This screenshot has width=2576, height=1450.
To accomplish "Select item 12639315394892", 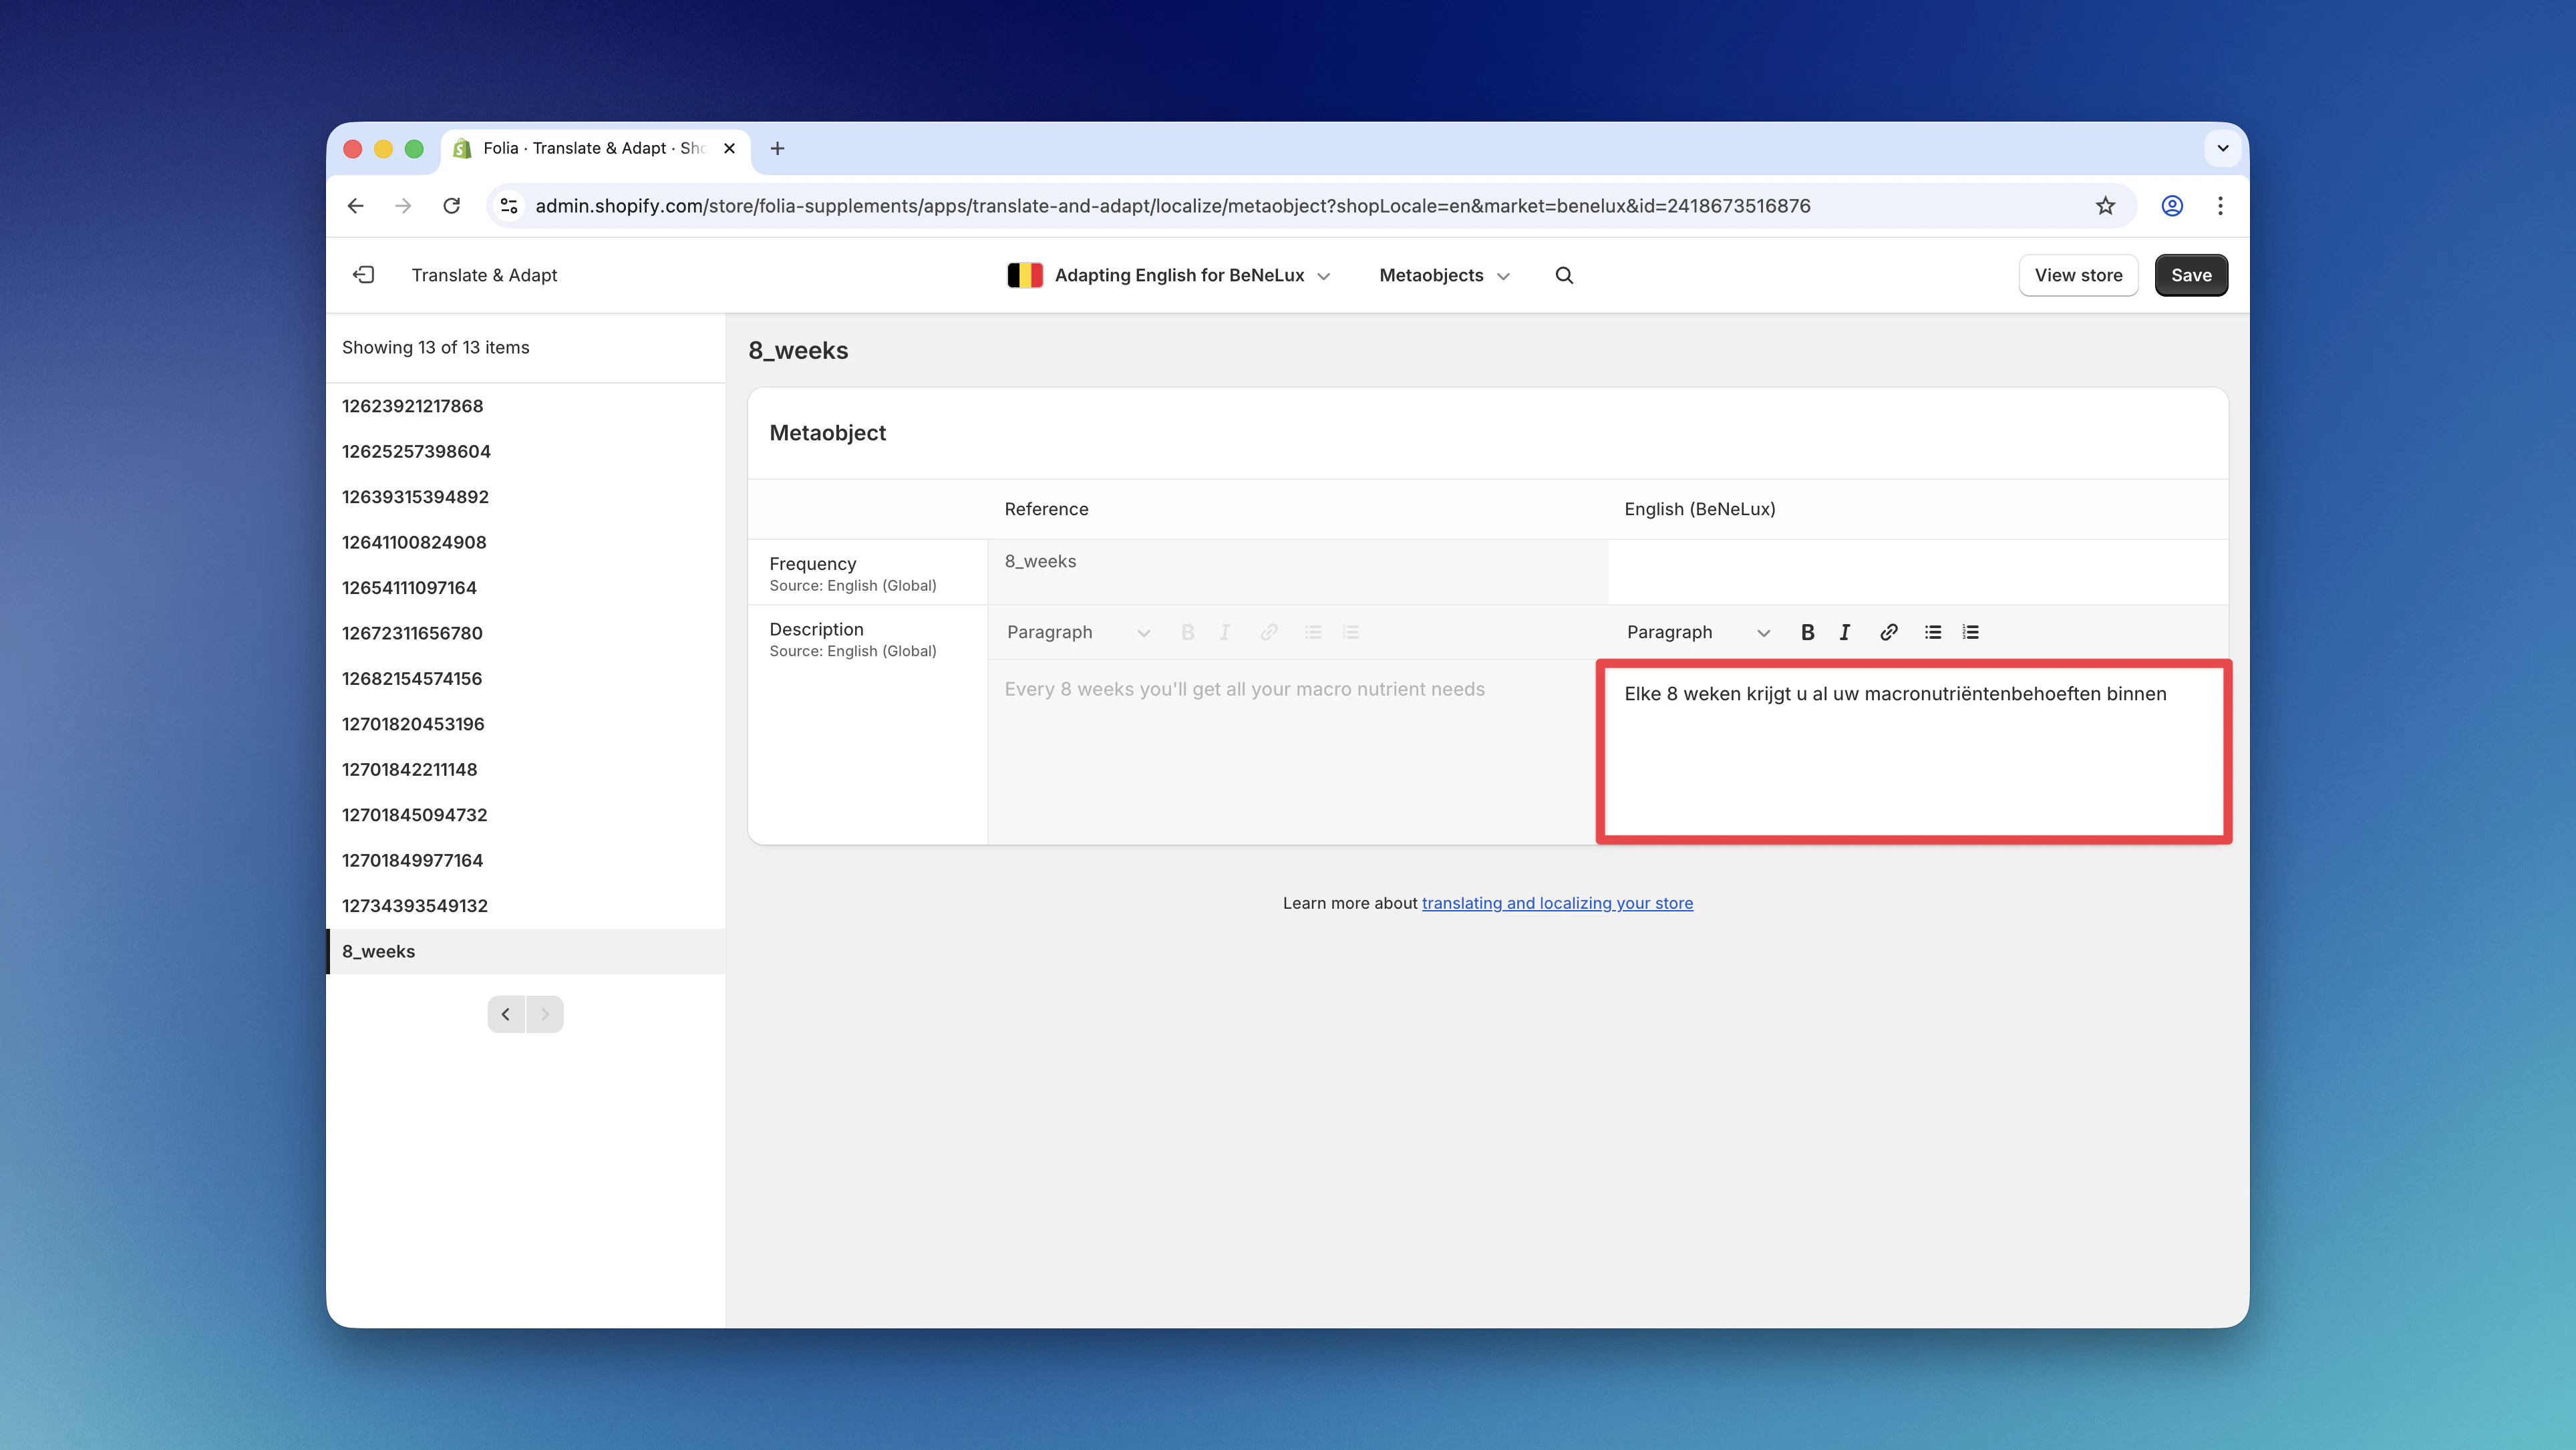I will coord(526,497).
